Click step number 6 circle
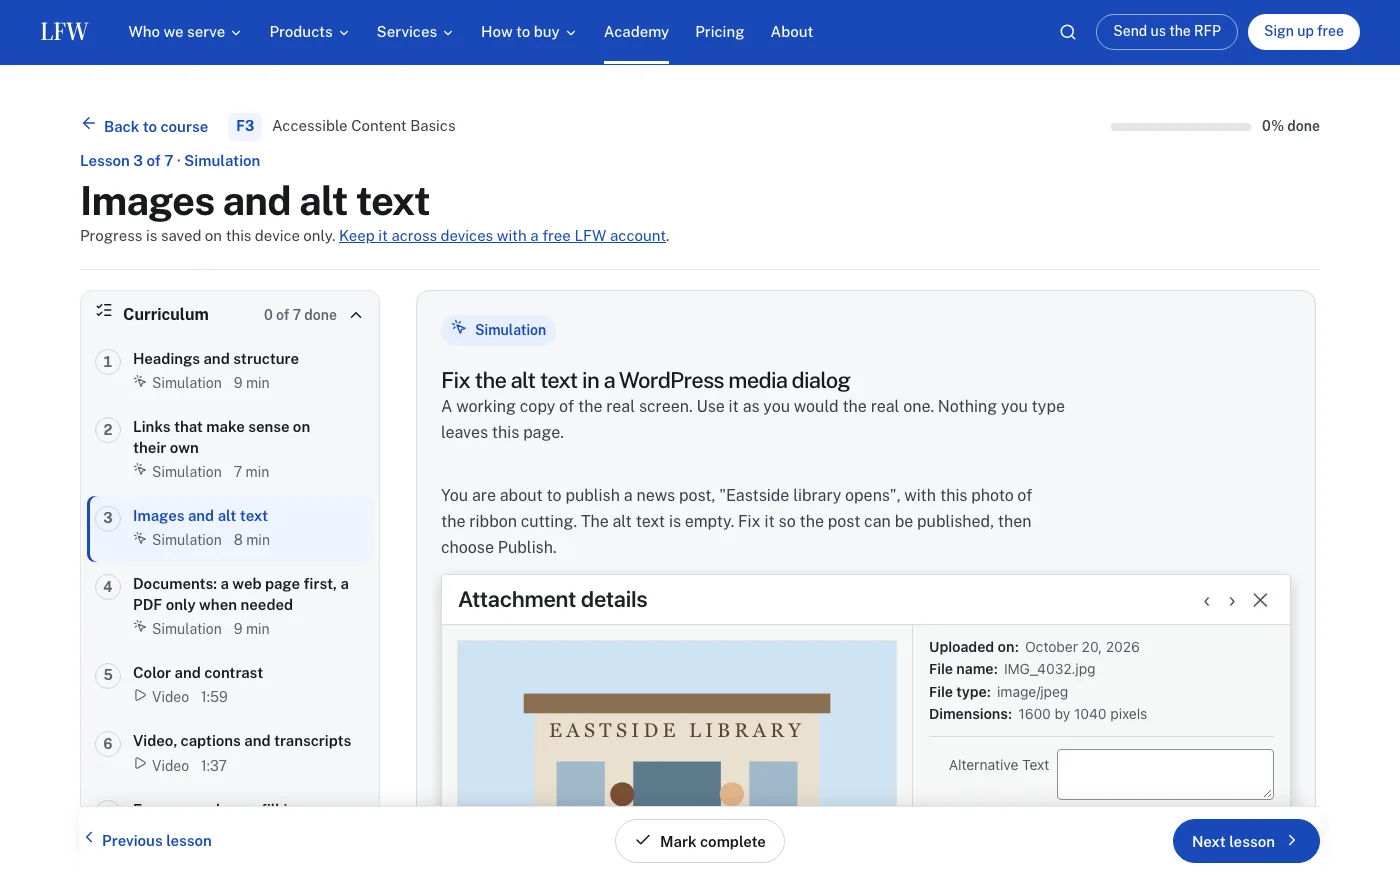 click(x=108, y=744)
